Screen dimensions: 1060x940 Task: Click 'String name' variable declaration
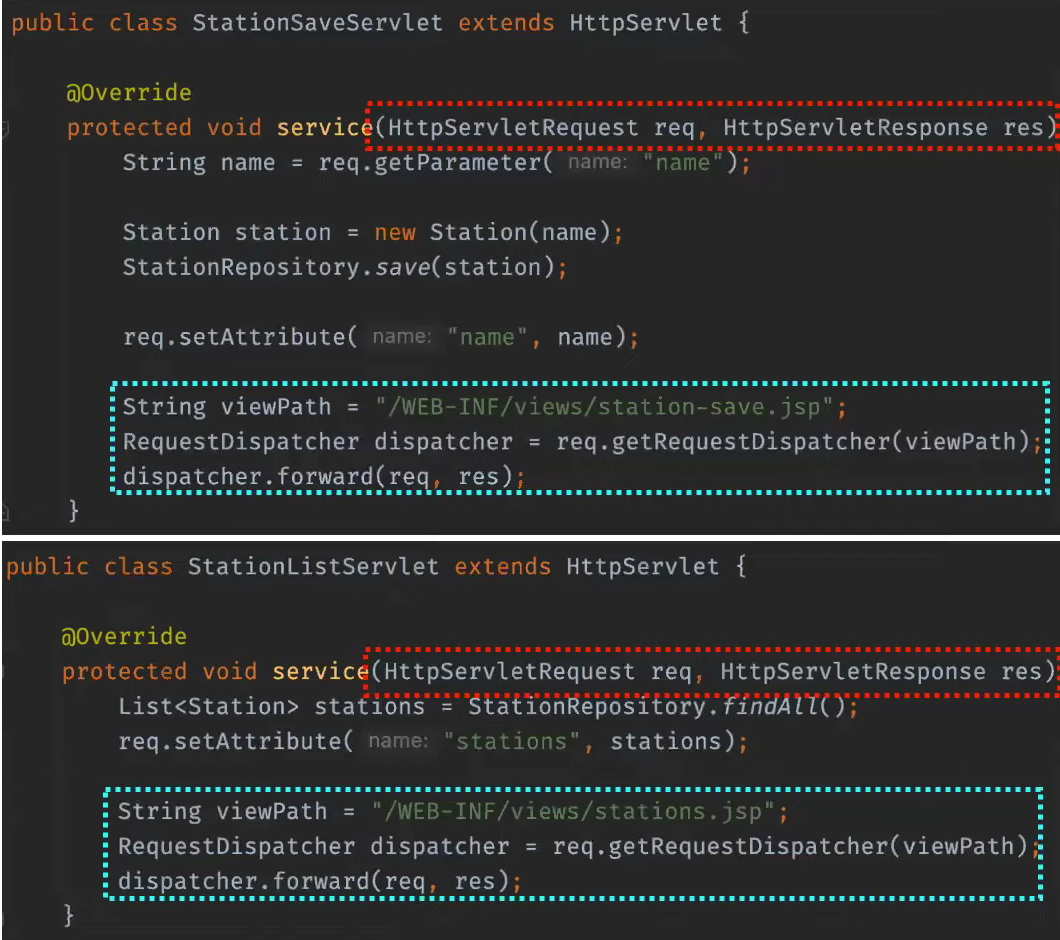click(x=199, y=162)
